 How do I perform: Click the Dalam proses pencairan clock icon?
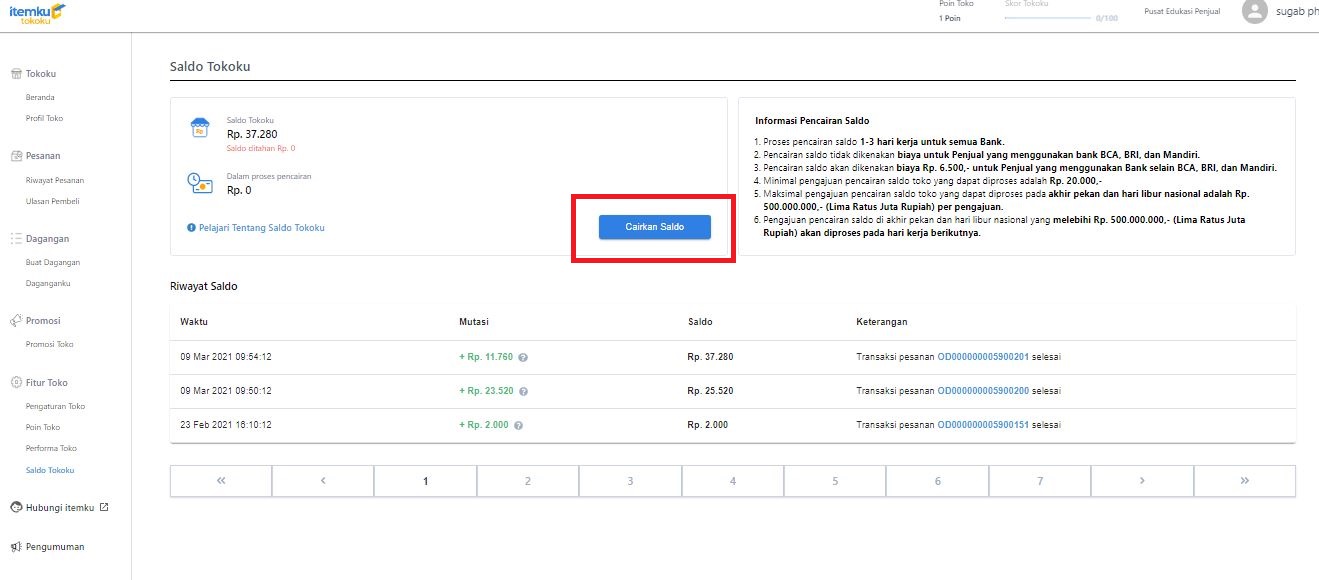[x=200, y=183]
